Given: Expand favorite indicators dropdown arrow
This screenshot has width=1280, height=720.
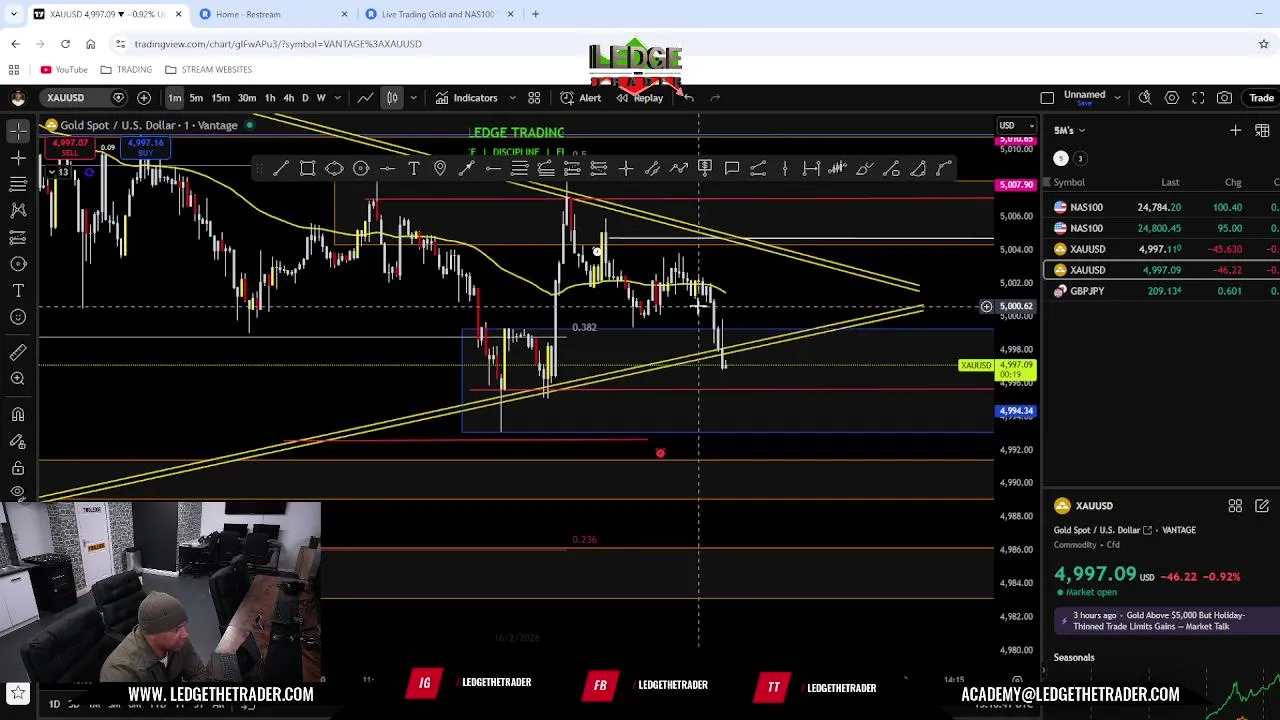Looking at the screenshot, I should (511, 97).
